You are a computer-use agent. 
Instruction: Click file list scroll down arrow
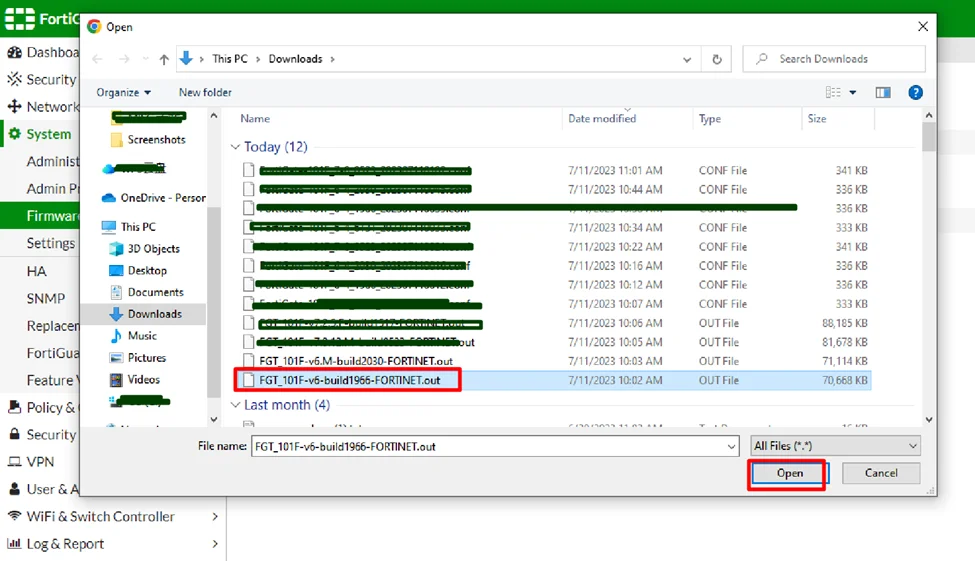coord(929,419)
